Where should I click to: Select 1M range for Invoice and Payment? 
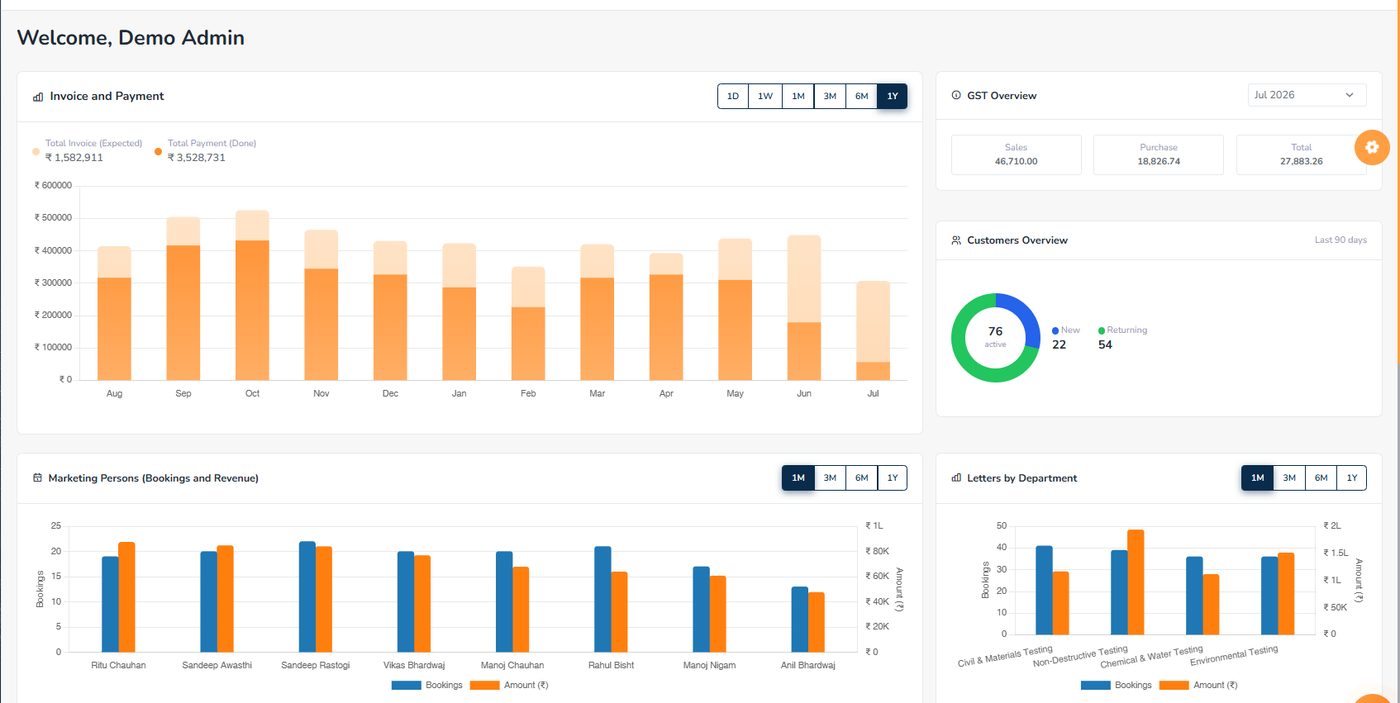click(798, 96)
